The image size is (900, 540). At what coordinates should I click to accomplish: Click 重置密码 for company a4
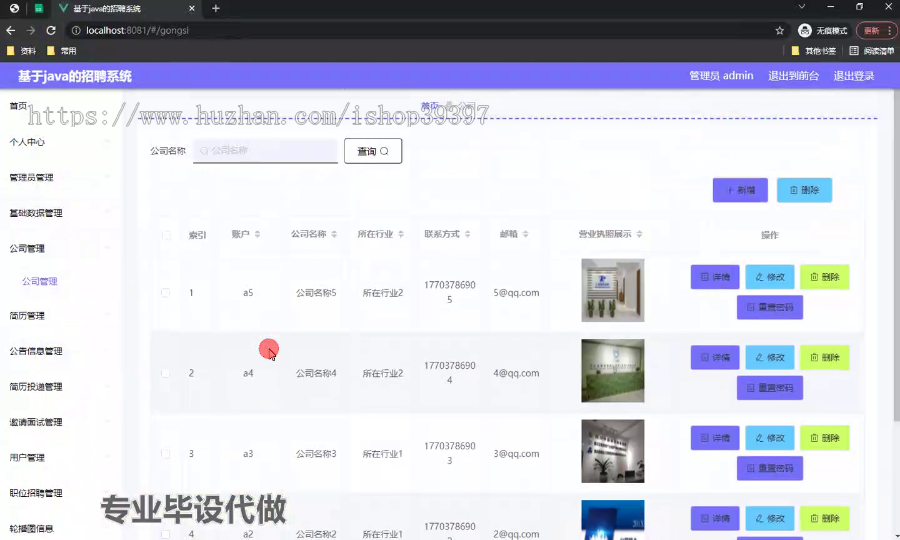770,388
